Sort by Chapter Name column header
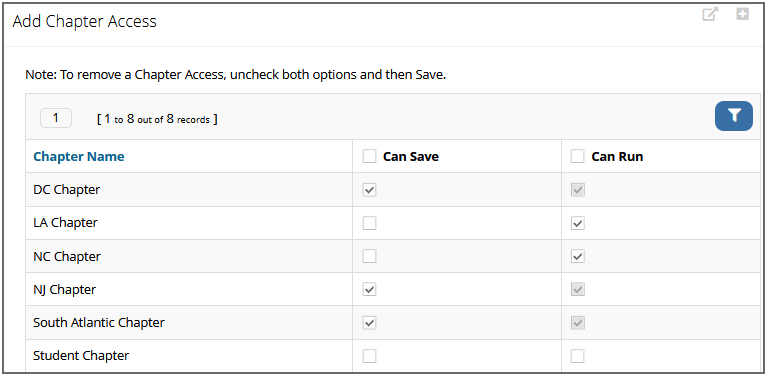The width and height of the screenshot is (767, 376). click(x=79, y=156)
